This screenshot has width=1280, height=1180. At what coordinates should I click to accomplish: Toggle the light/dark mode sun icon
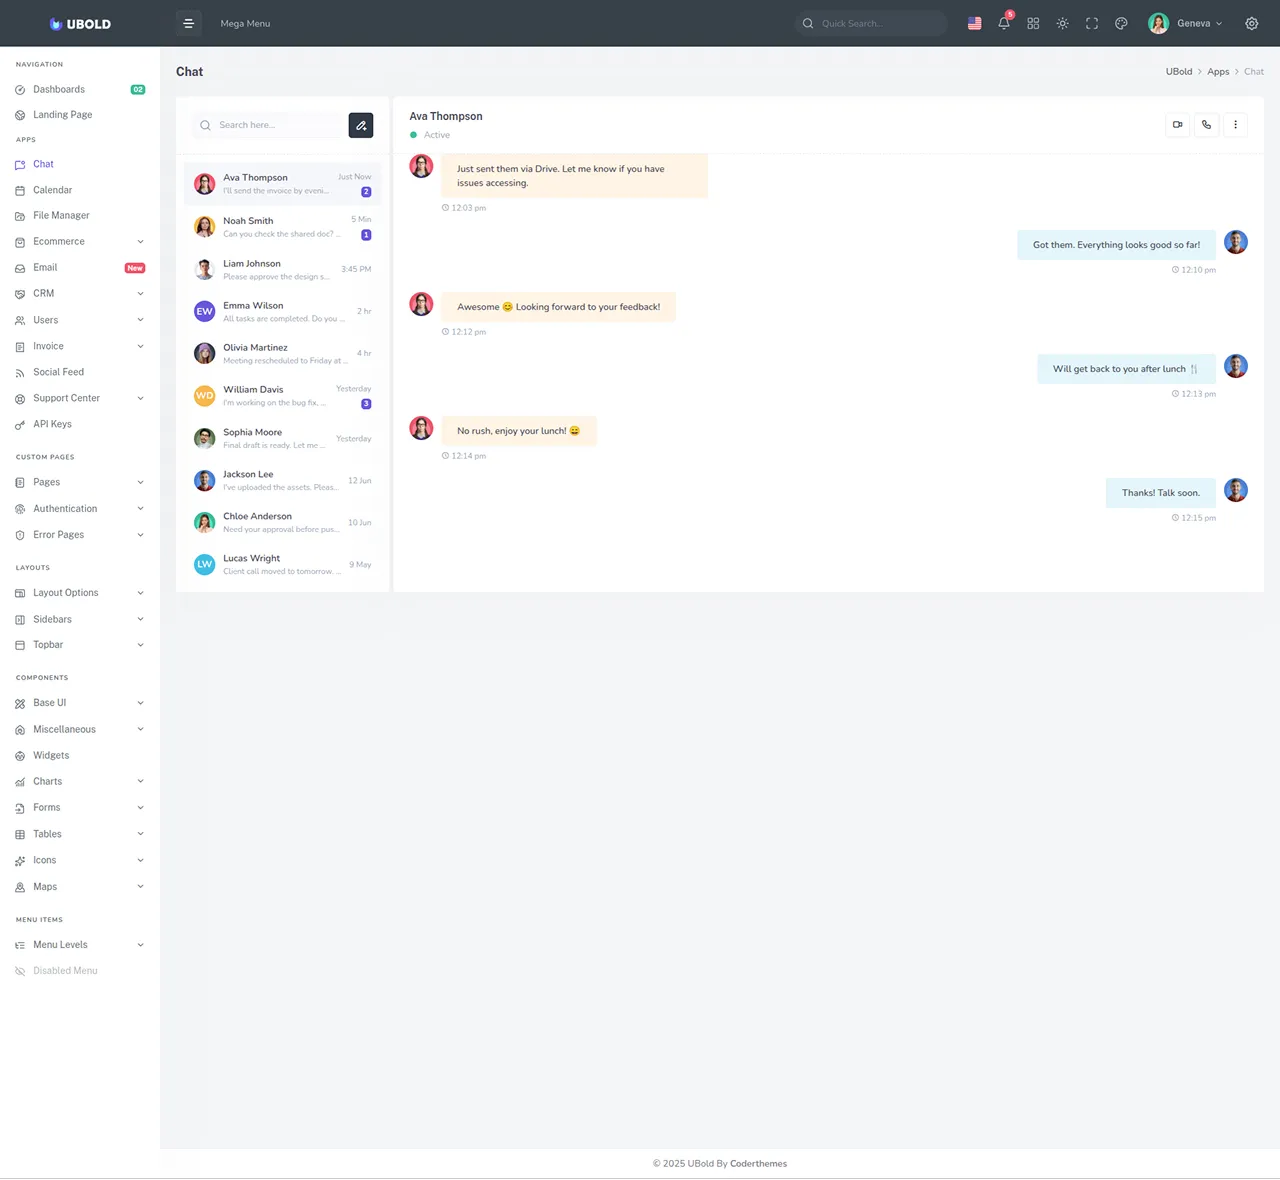[x=1062, y=23]
